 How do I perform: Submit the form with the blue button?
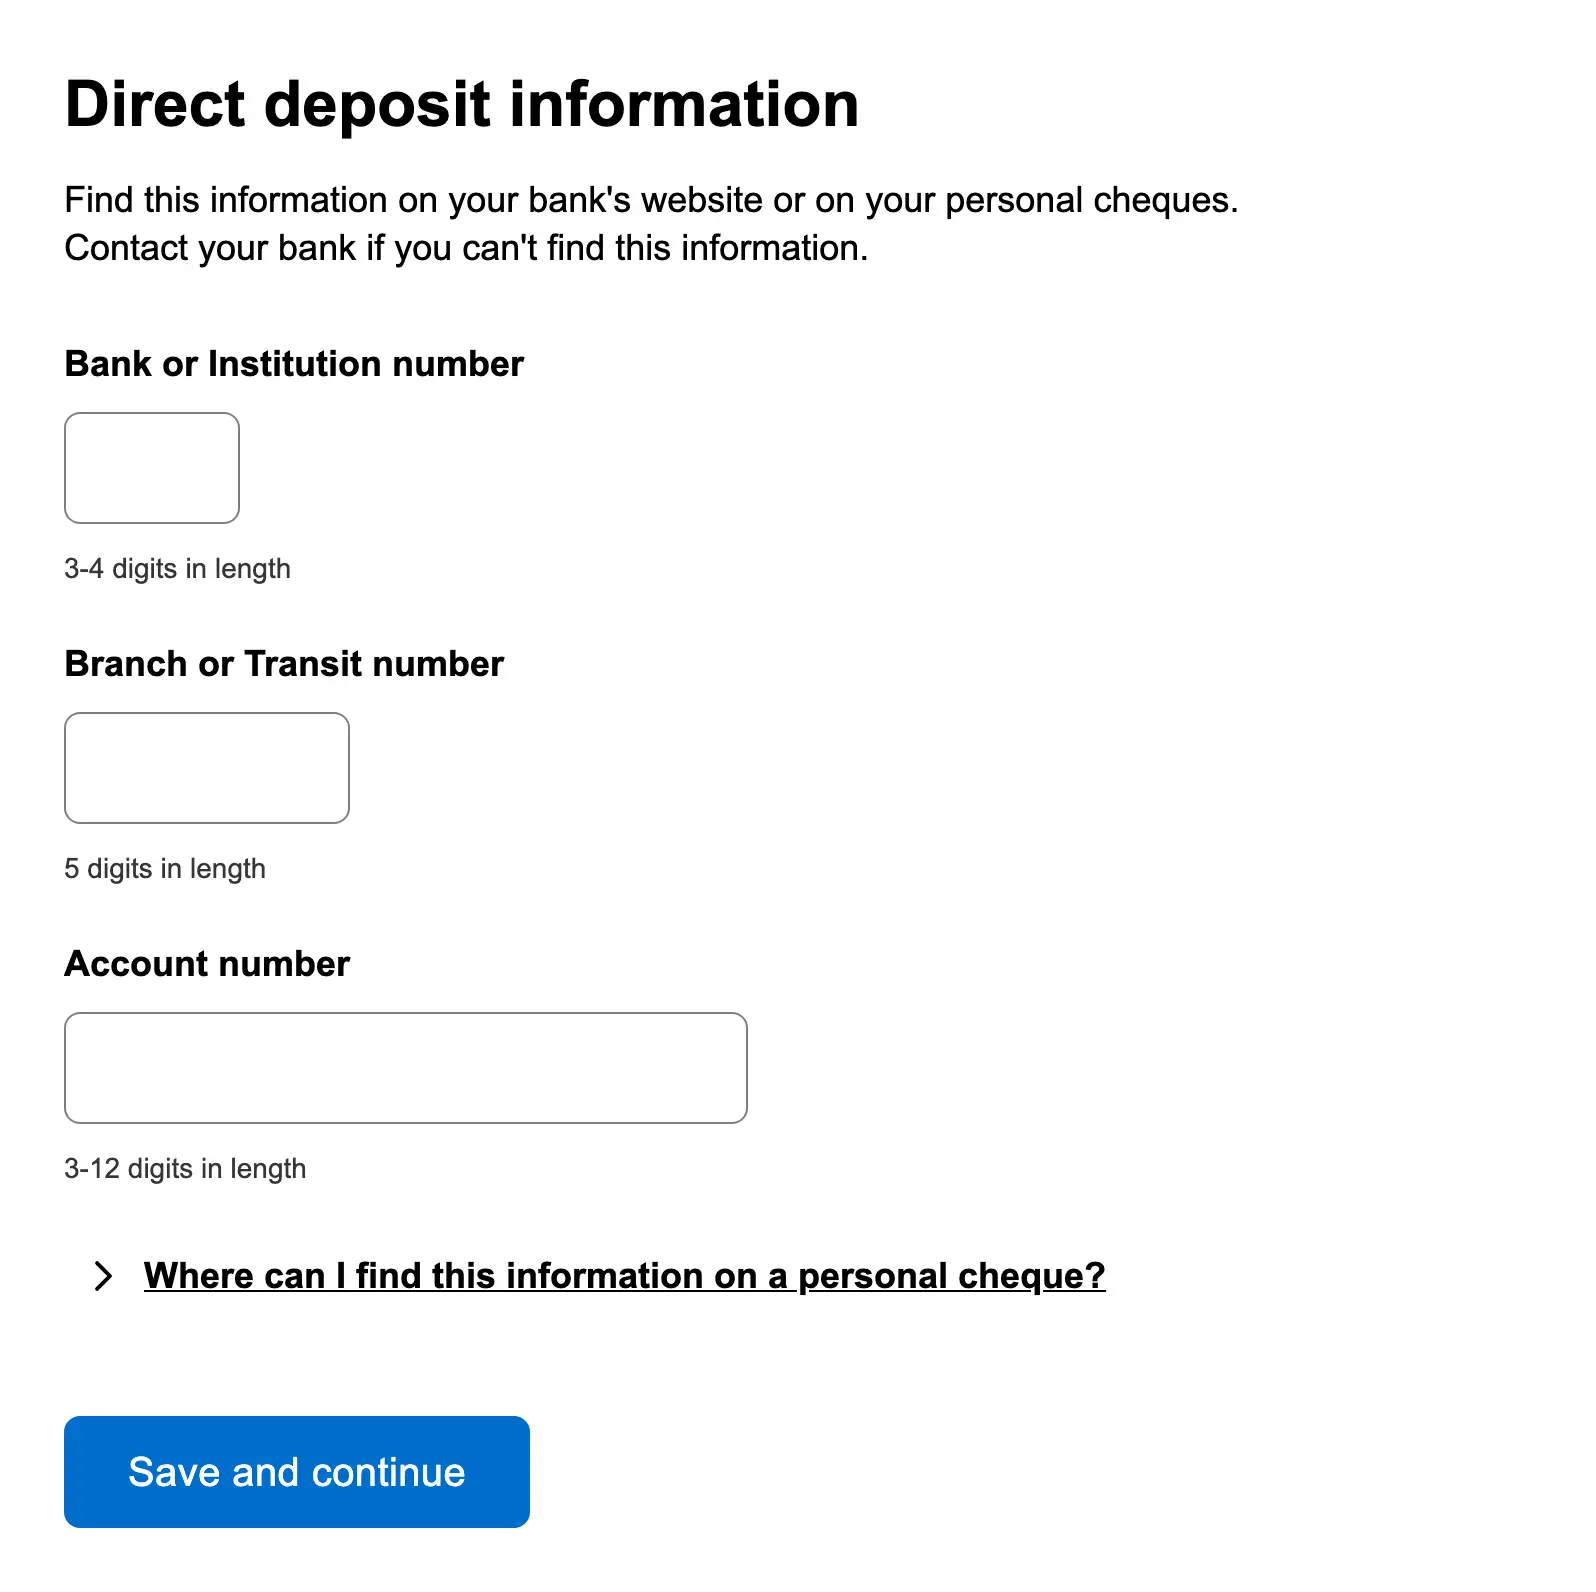point(296,1471)
